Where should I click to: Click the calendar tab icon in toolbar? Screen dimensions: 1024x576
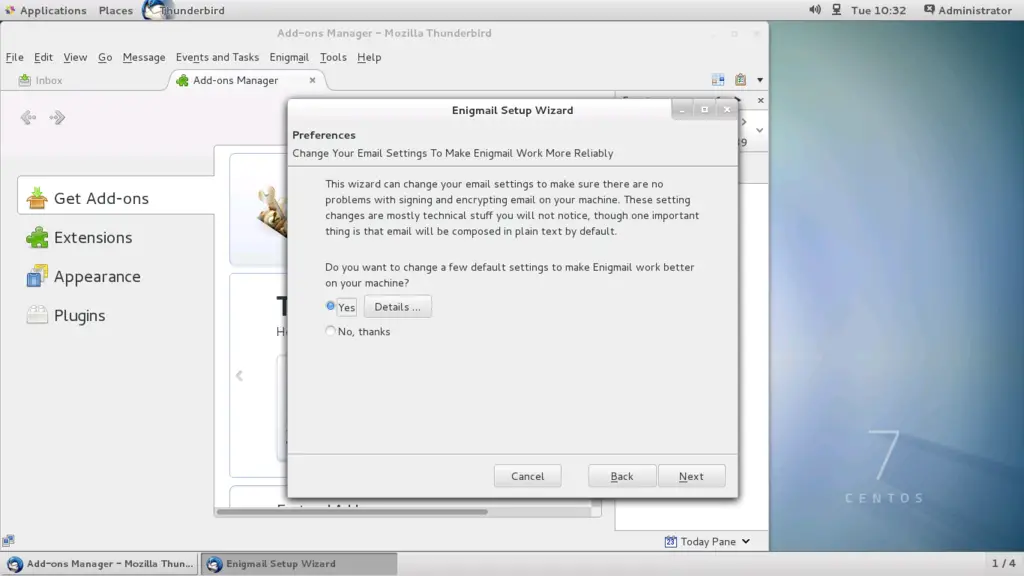point(718,80)
